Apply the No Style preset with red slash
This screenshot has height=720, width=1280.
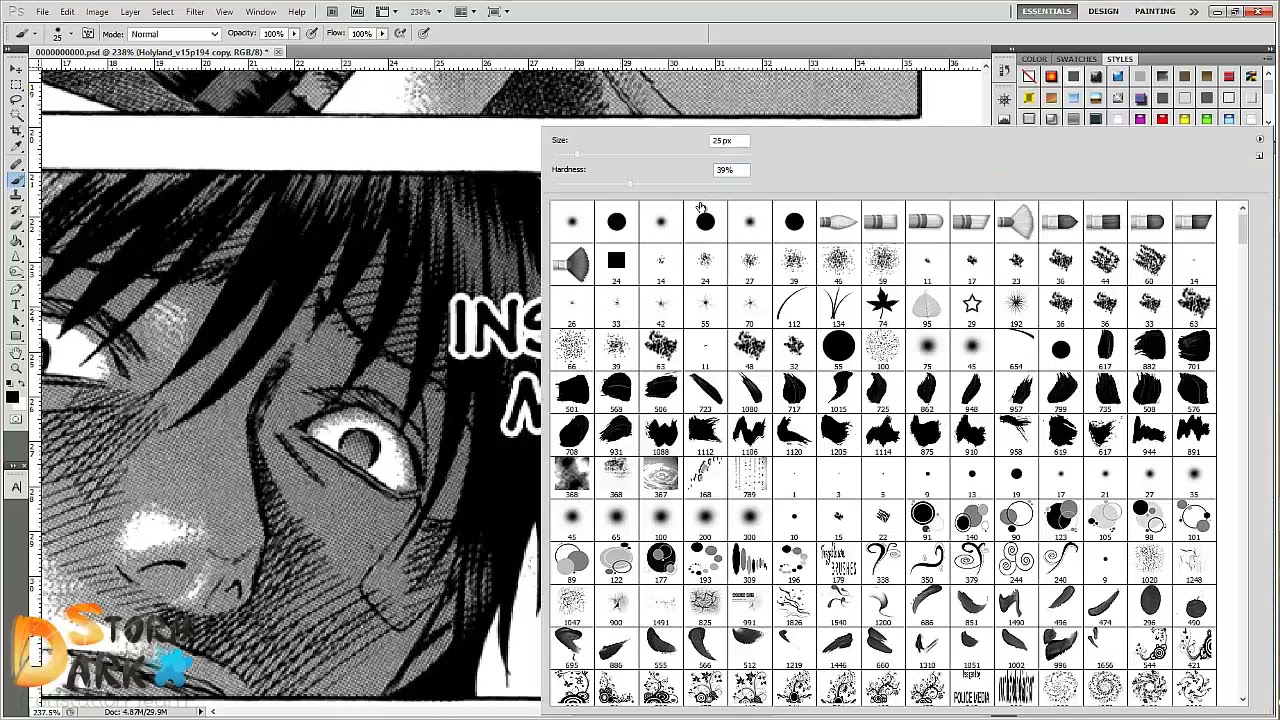tap(1029, 77)
